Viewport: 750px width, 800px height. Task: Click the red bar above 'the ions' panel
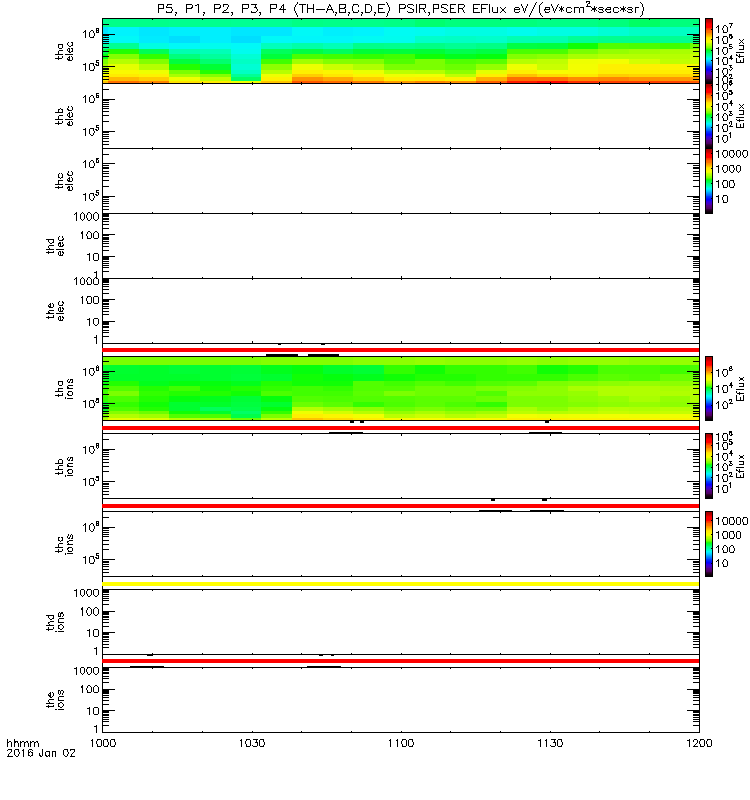(x=401, y=661)
